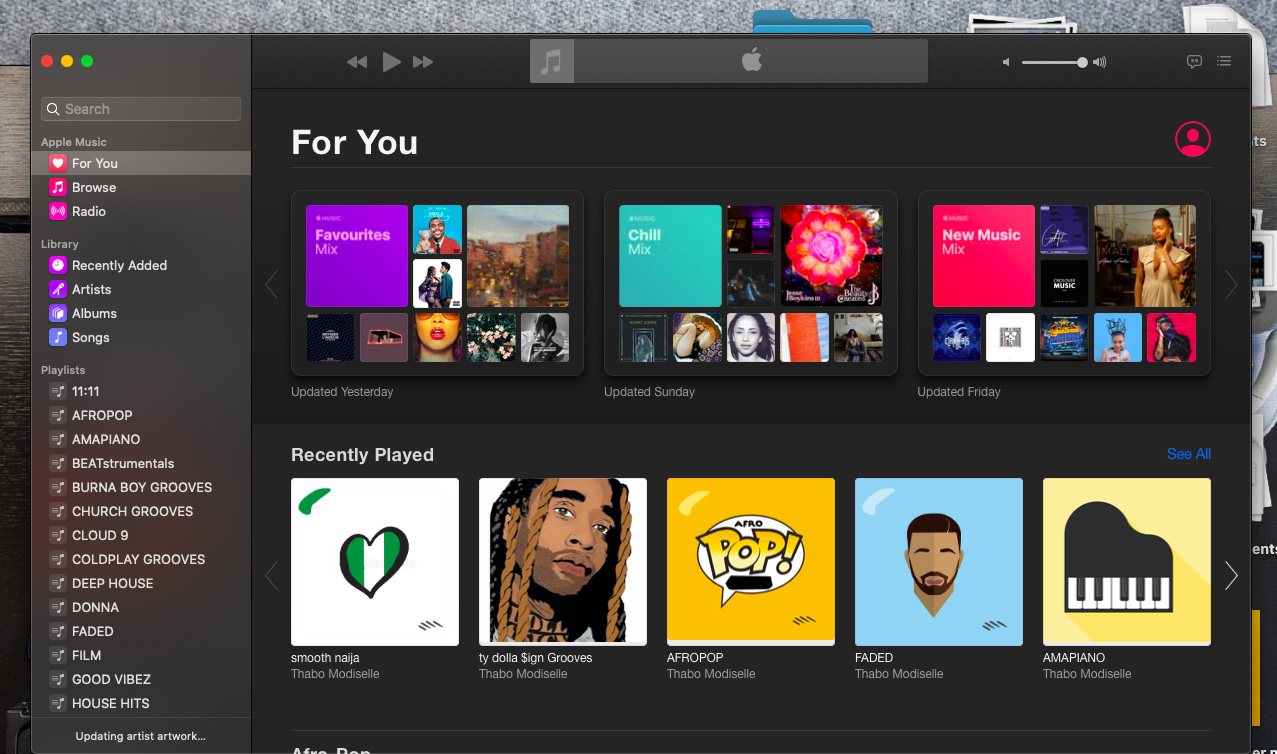Open the account profile icon
The width and height of the screenshot is (1277, 754).
tap(1192, 139)
